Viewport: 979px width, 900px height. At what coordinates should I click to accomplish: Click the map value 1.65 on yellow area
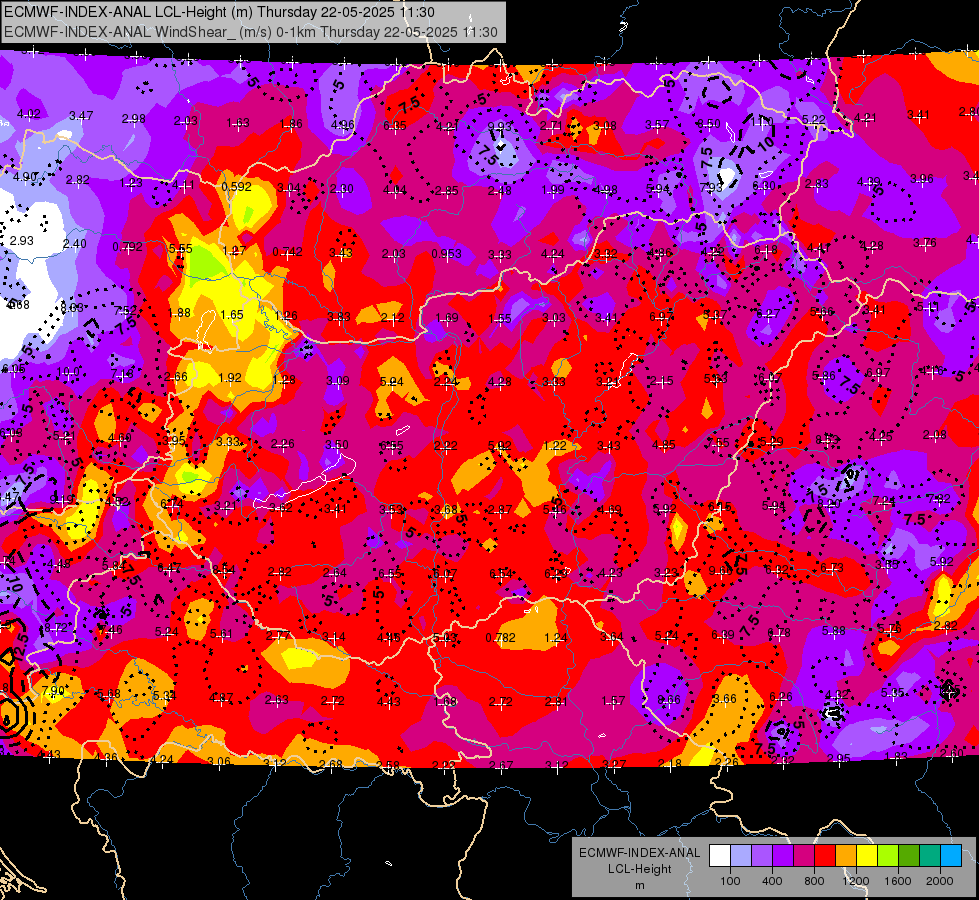point(232,315)
